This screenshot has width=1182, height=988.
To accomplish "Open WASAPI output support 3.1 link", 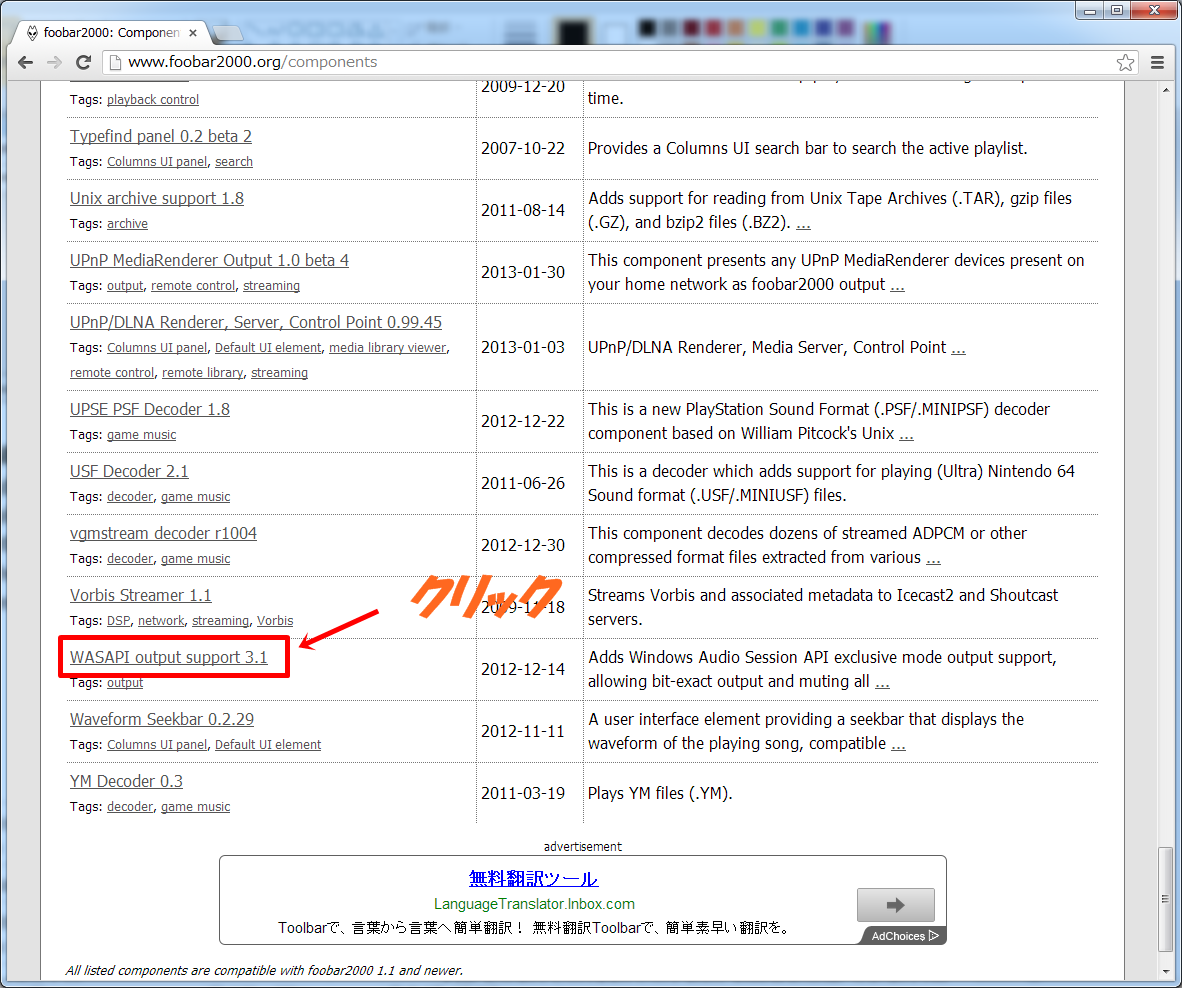I will tap(169, 657).
